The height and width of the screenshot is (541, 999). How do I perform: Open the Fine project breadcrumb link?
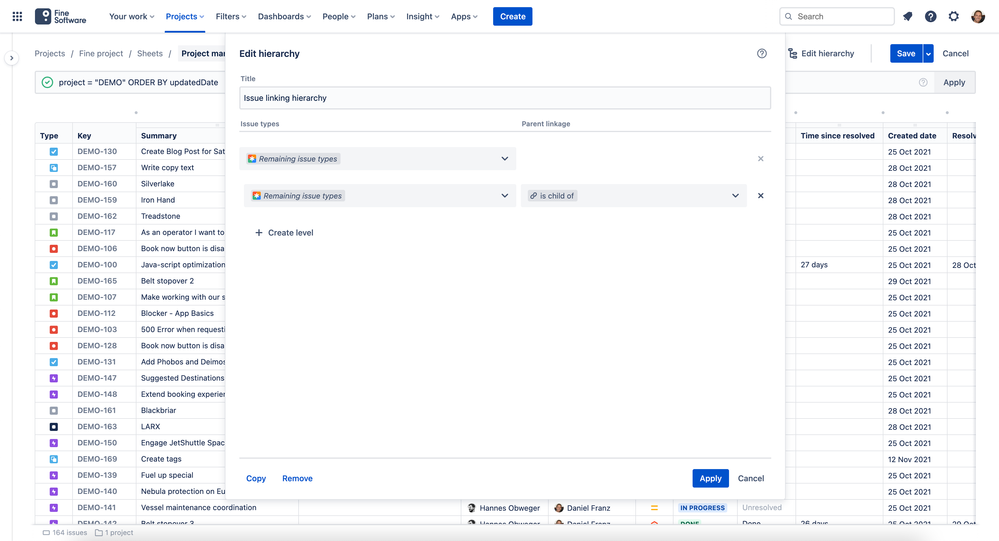pyautogui.click(x=101, y=54)
